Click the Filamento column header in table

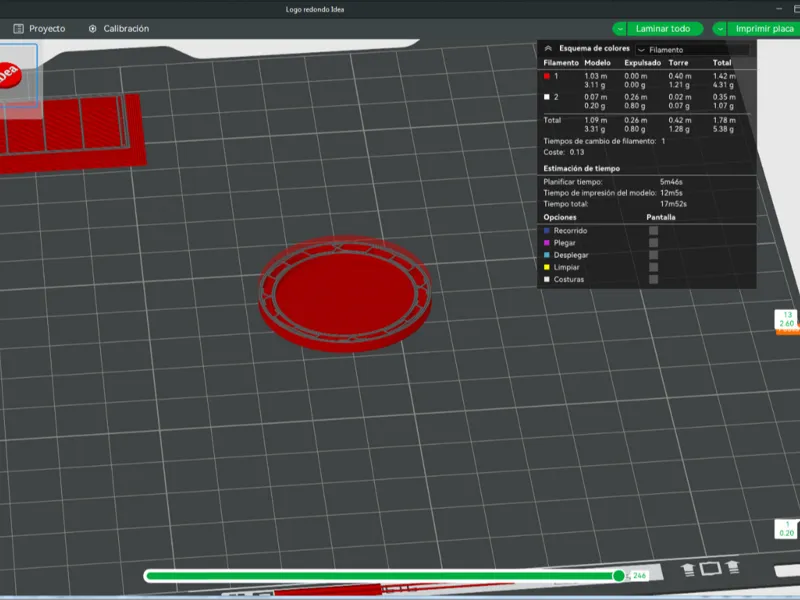coord(561,63)
